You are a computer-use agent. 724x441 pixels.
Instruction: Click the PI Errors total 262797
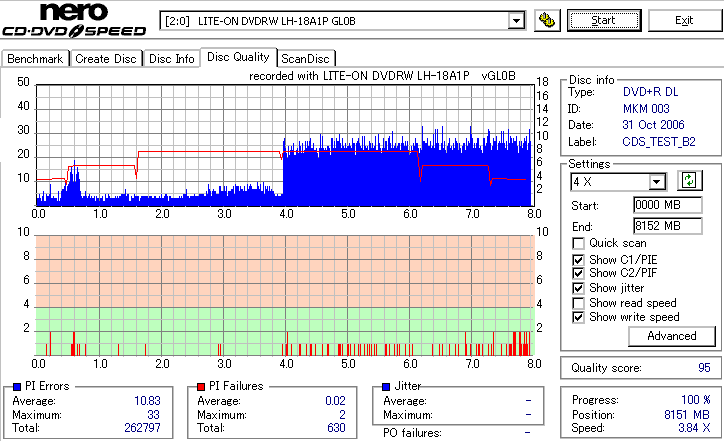click(x=142, y=428)
